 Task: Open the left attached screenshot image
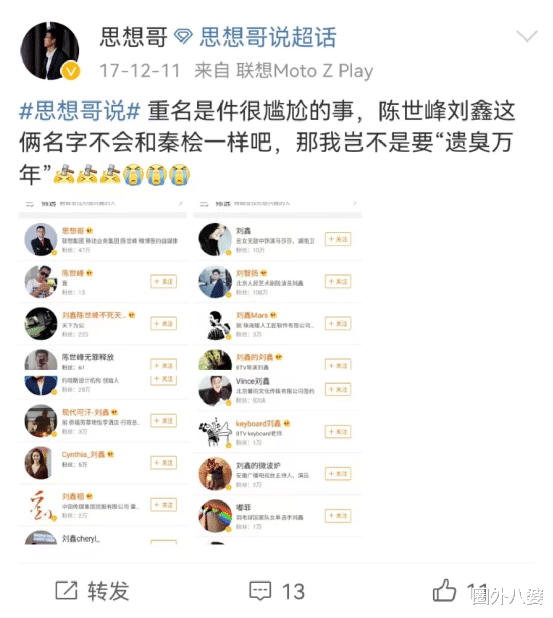103,372
